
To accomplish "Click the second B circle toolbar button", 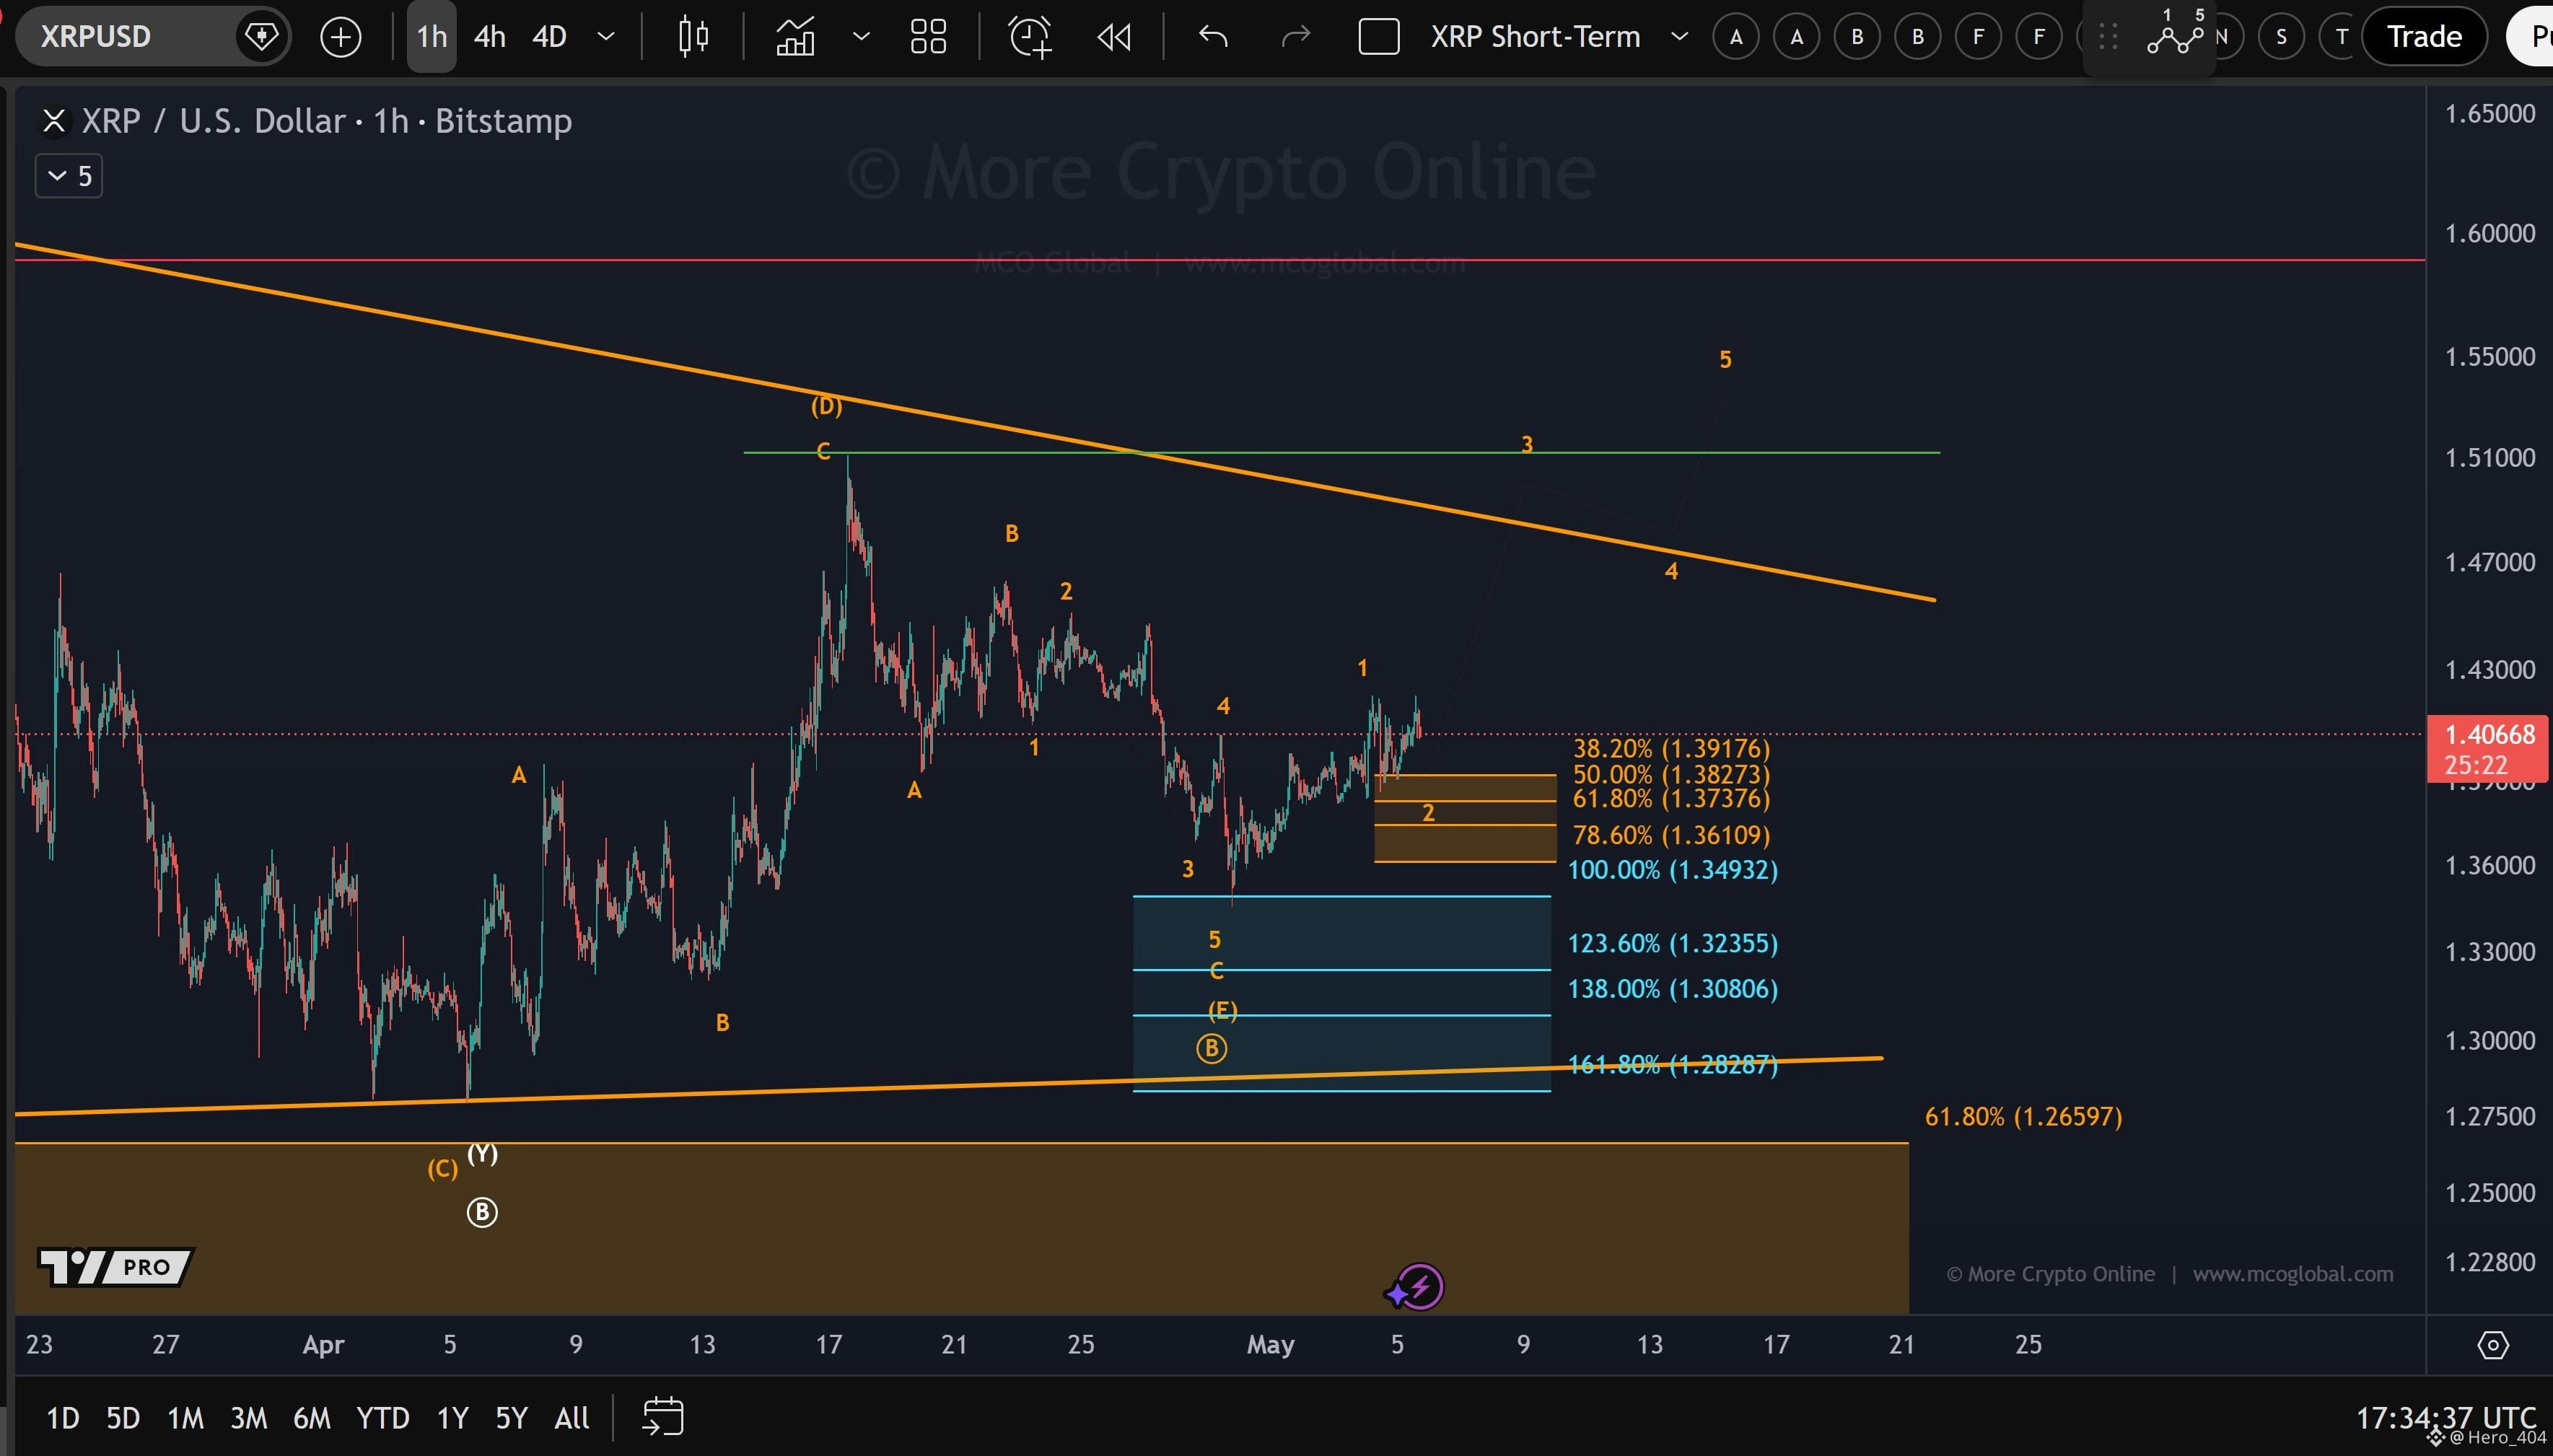I will (1918, 37).
